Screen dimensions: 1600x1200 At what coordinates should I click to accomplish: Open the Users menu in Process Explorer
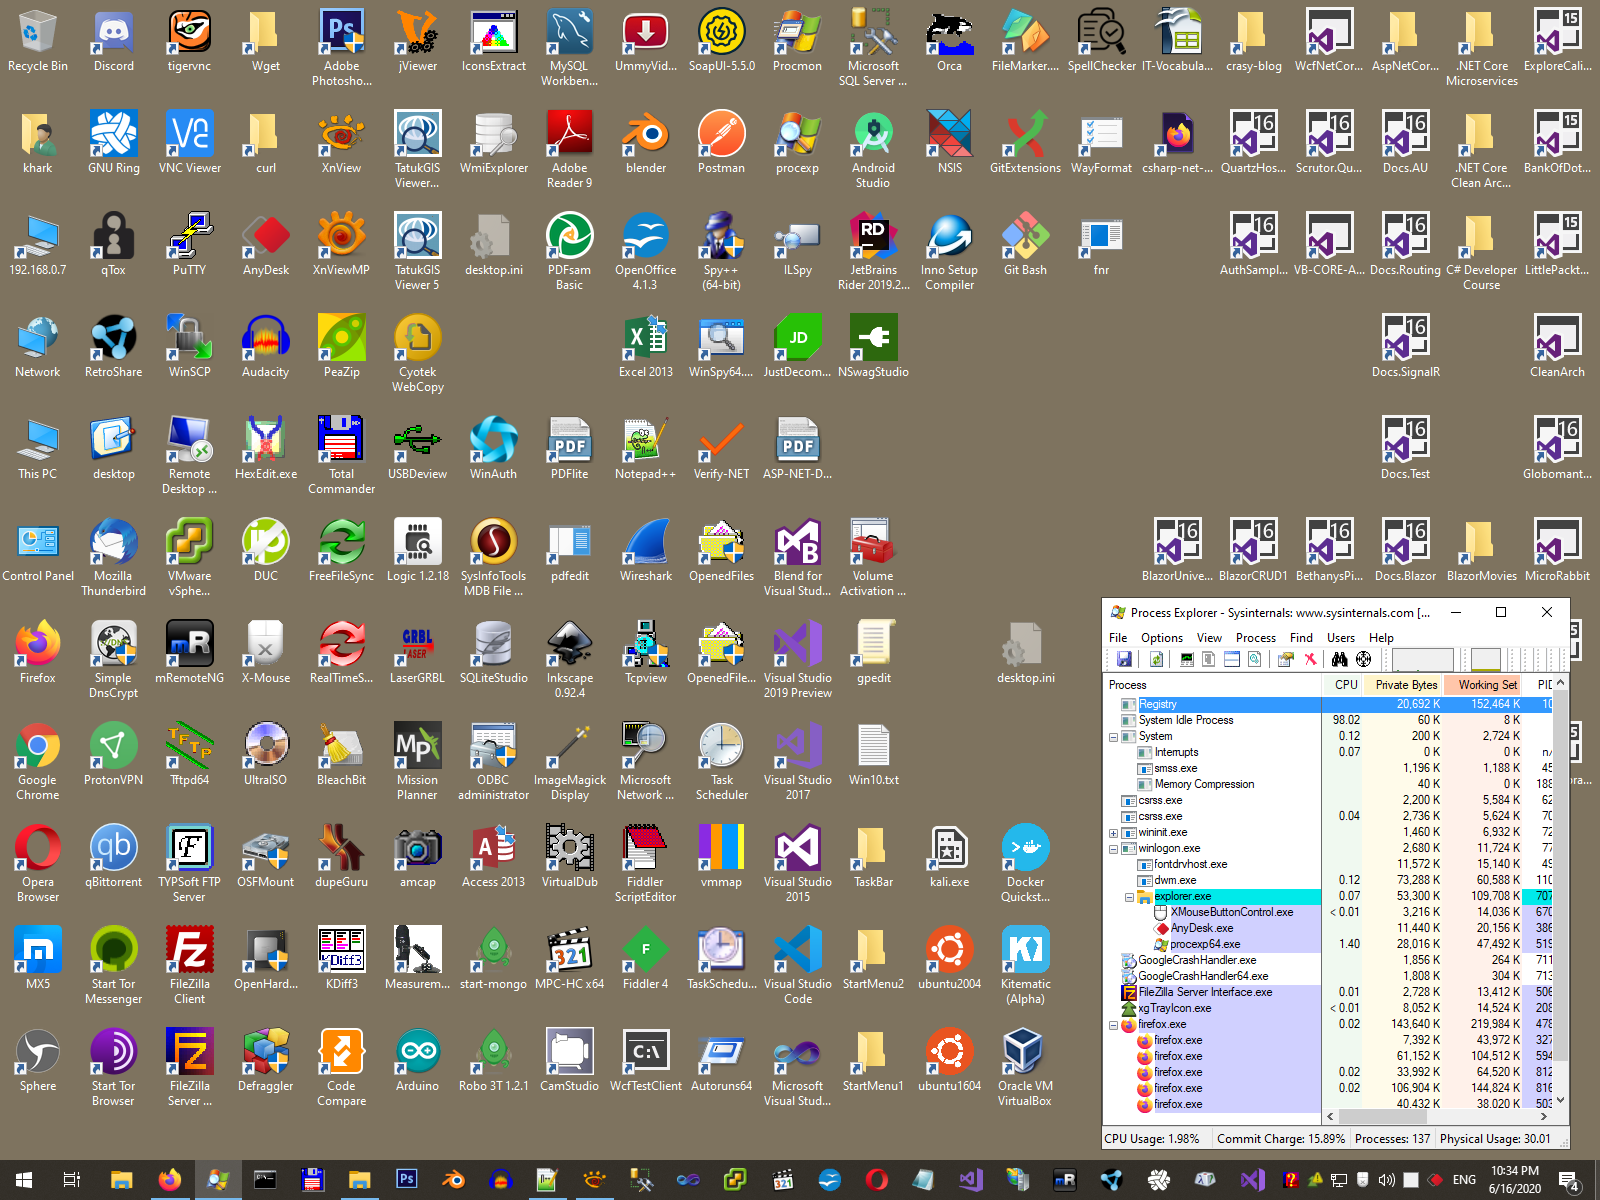tap(1341, 638)
